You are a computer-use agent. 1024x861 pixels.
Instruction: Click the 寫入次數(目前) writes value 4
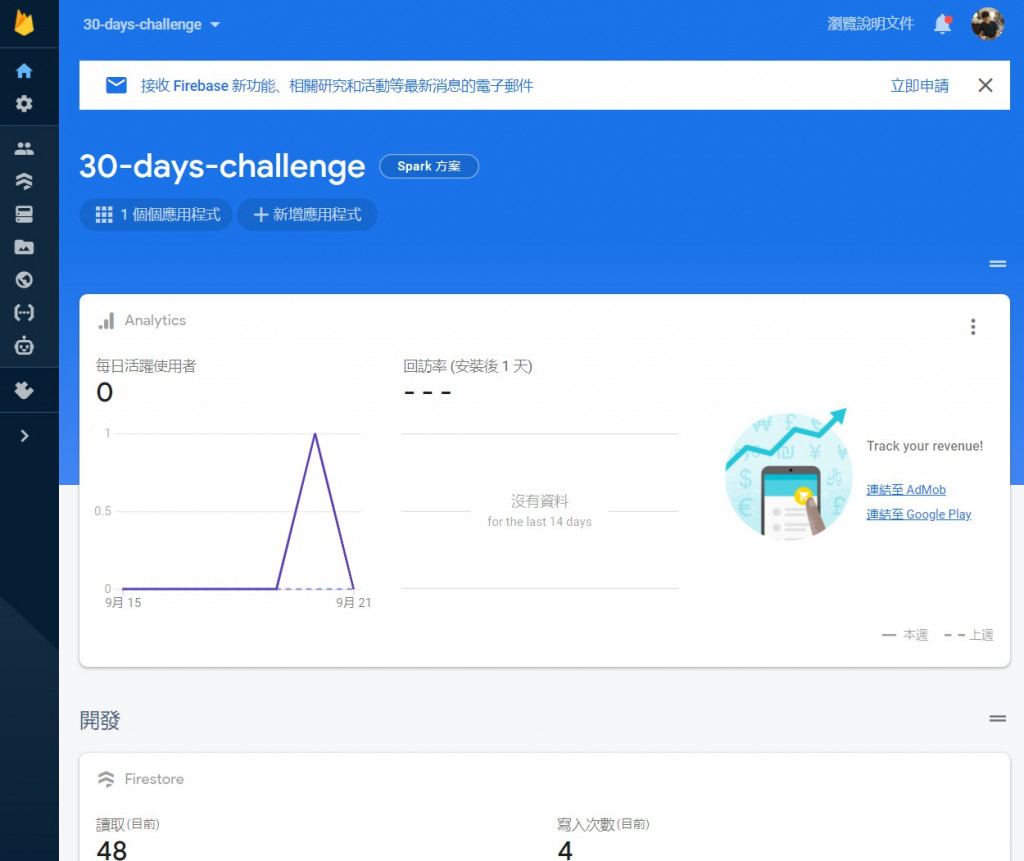[x=565, y=851]
